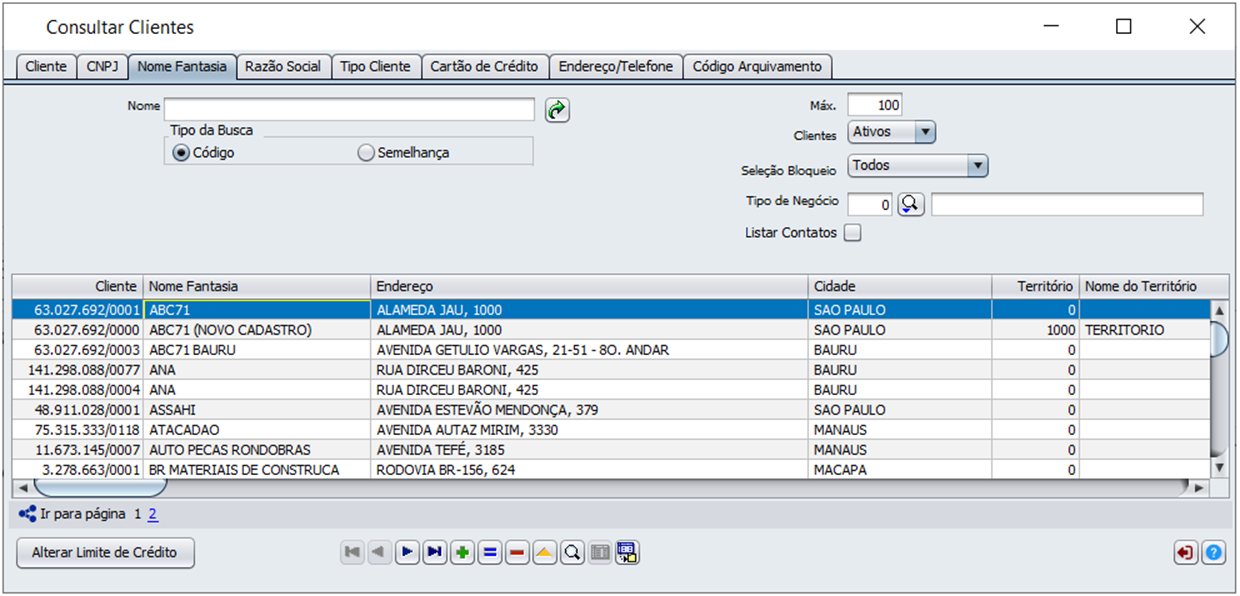Click MACAPA city cell
Image resolution: width=1240 pixels, height=596 pixels.
[x=900, y=470]
